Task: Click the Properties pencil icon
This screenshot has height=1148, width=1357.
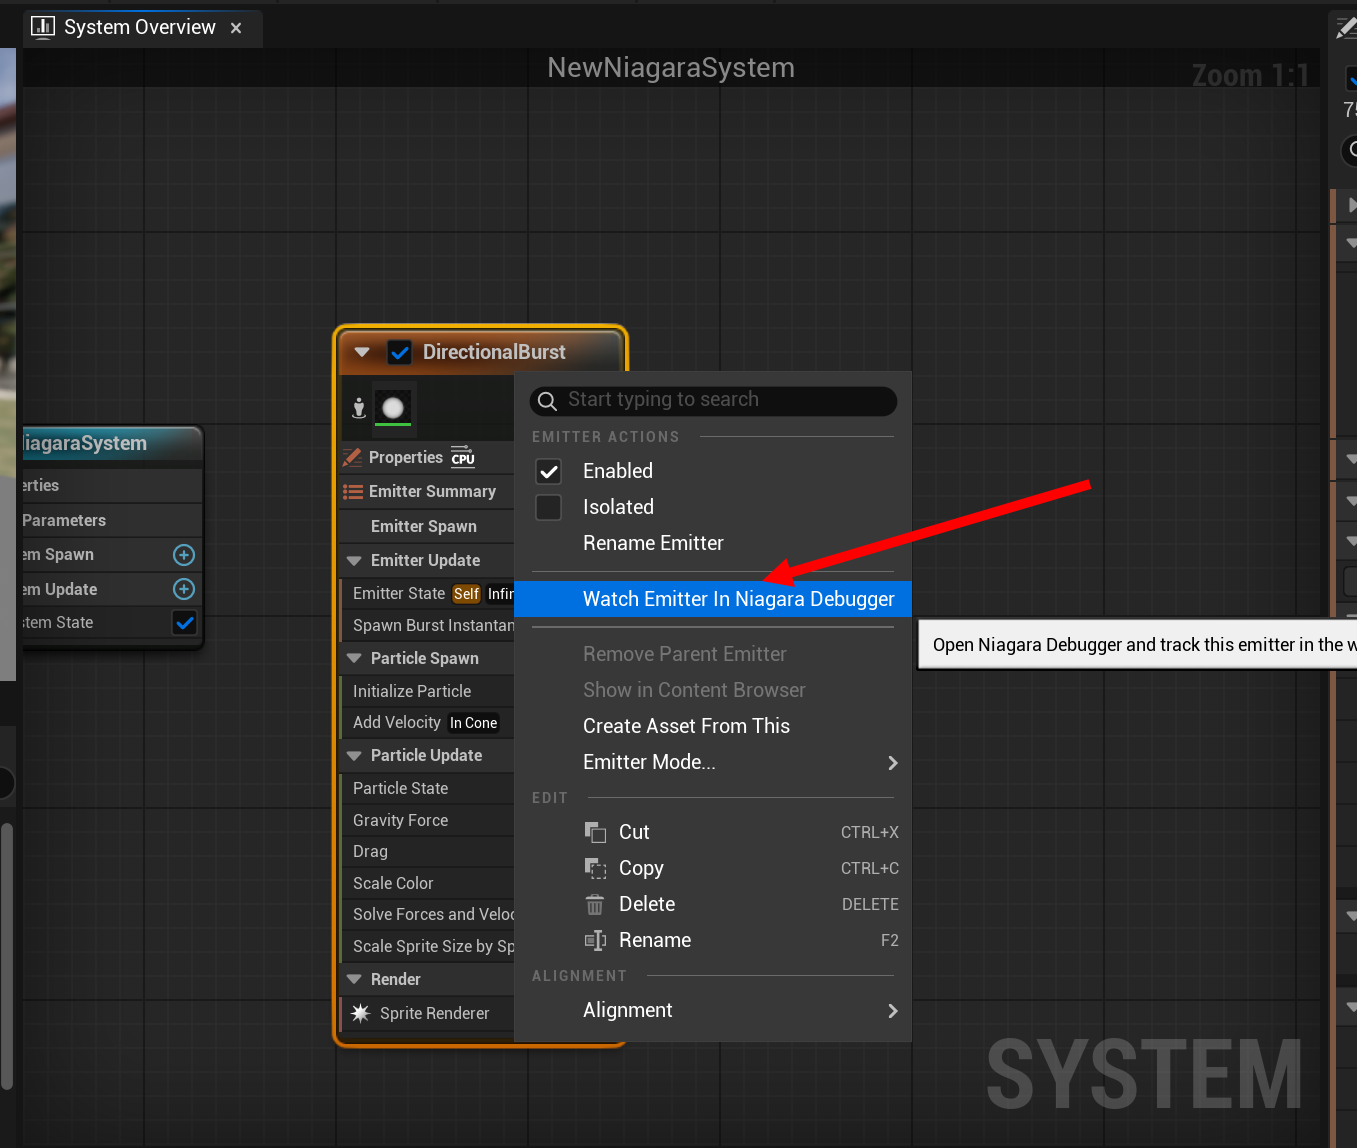Action: pos(352,457)
